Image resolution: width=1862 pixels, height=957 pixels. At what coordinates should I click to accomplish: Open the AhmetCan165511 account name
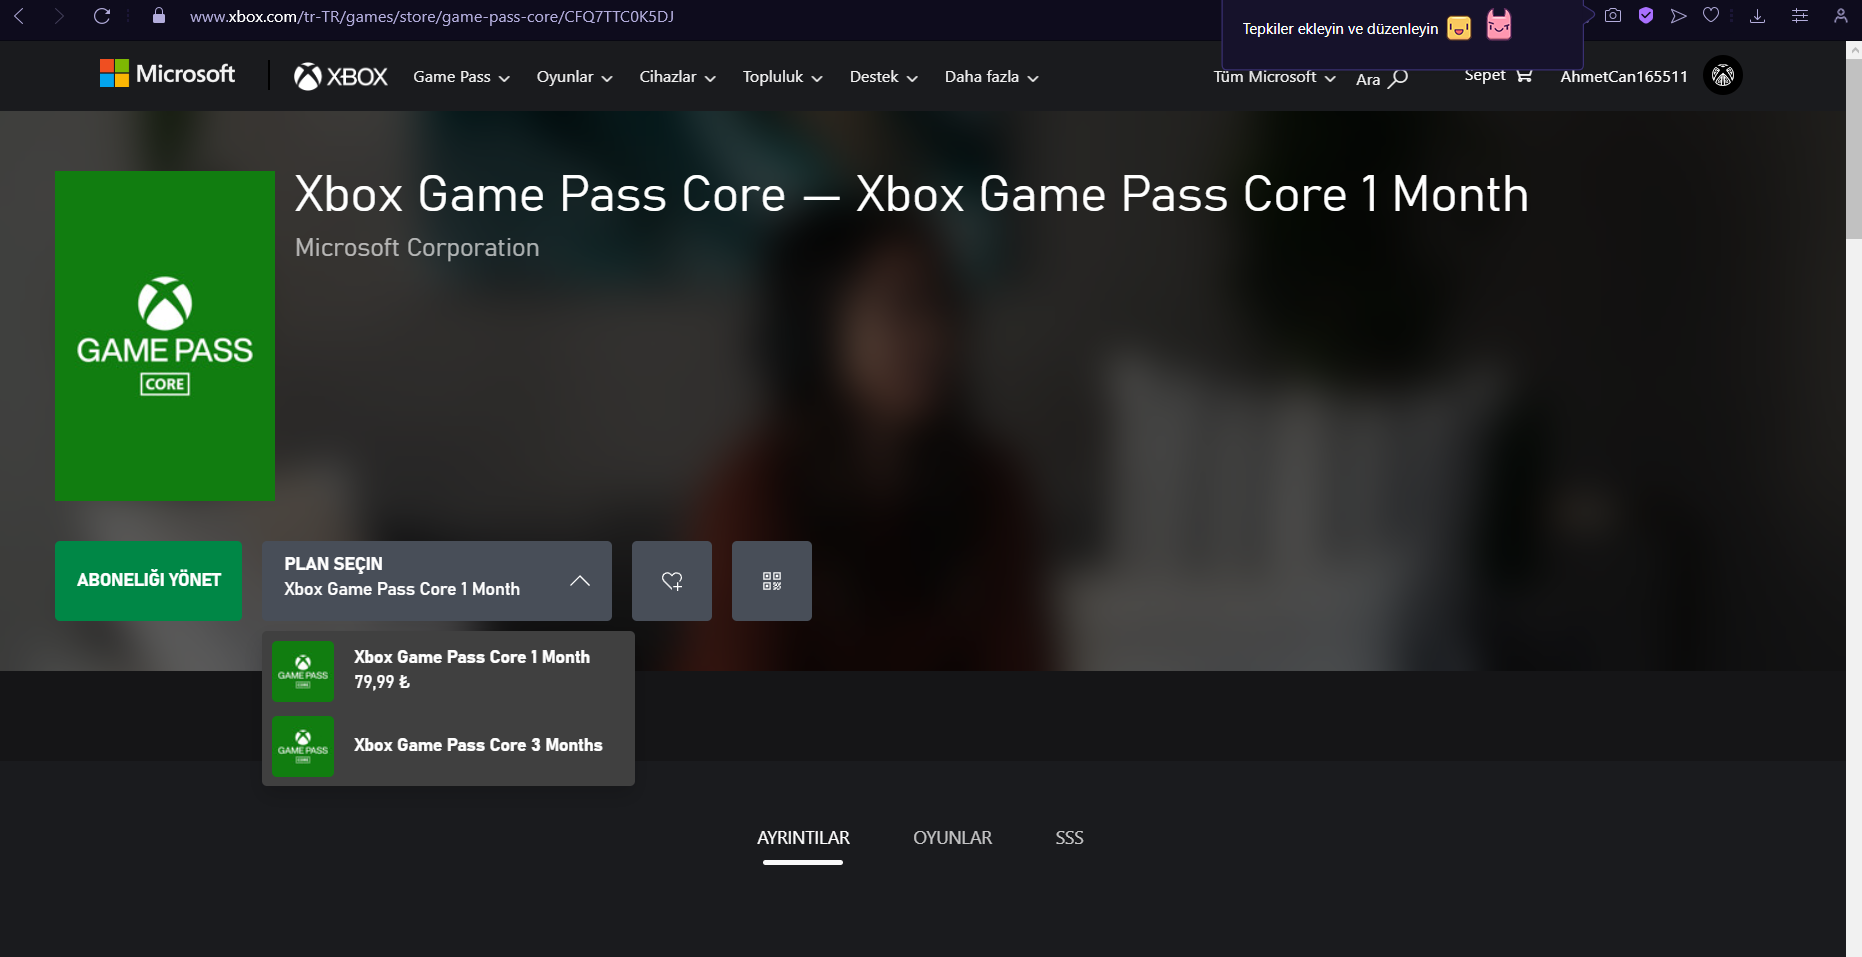click(1623, 76)
